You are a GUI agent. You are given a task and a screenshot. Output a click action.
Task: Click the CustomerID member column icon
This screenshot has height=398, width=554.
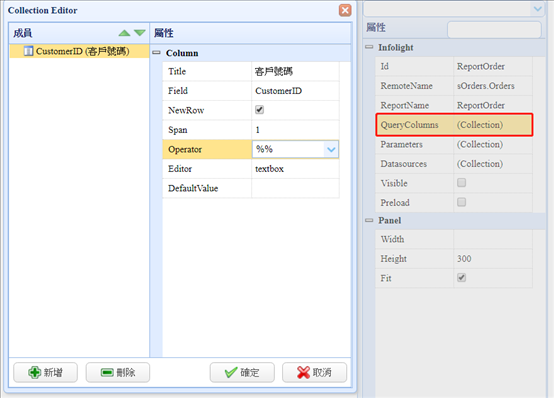(x=28, y=51)
